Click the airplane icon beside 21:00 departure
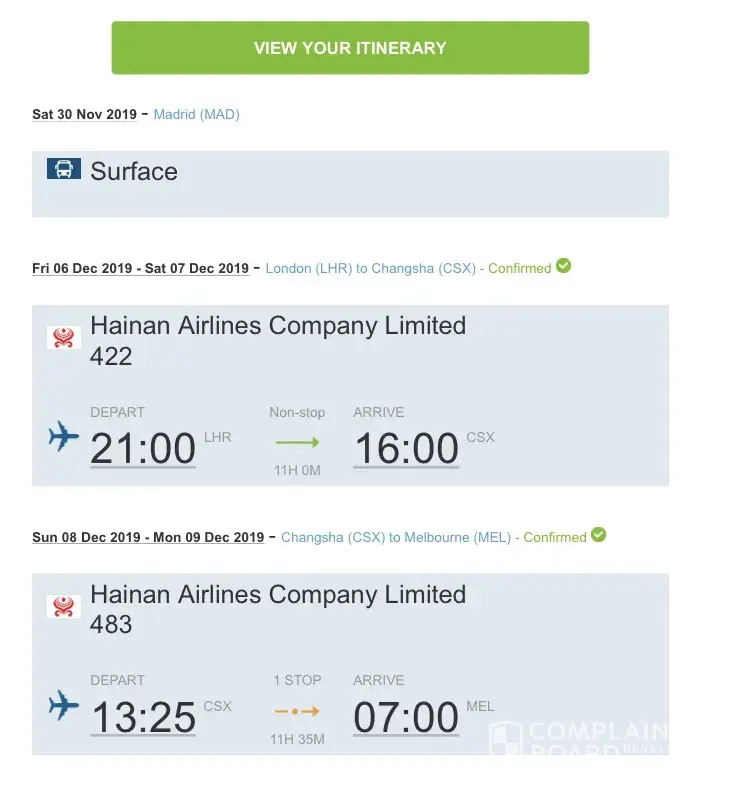Screen dimensions: 750x785 tap(64, 437)
